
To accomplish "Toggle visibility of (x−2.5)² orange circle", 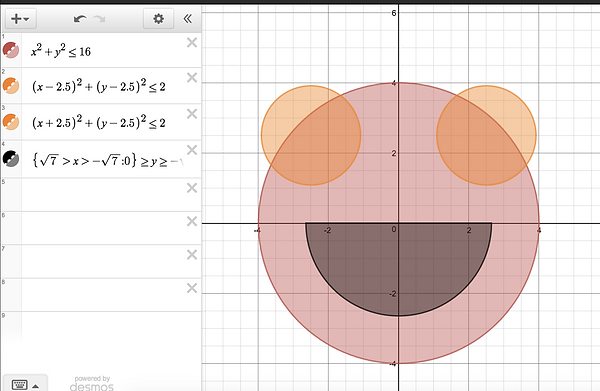I will tap(11, 86).
